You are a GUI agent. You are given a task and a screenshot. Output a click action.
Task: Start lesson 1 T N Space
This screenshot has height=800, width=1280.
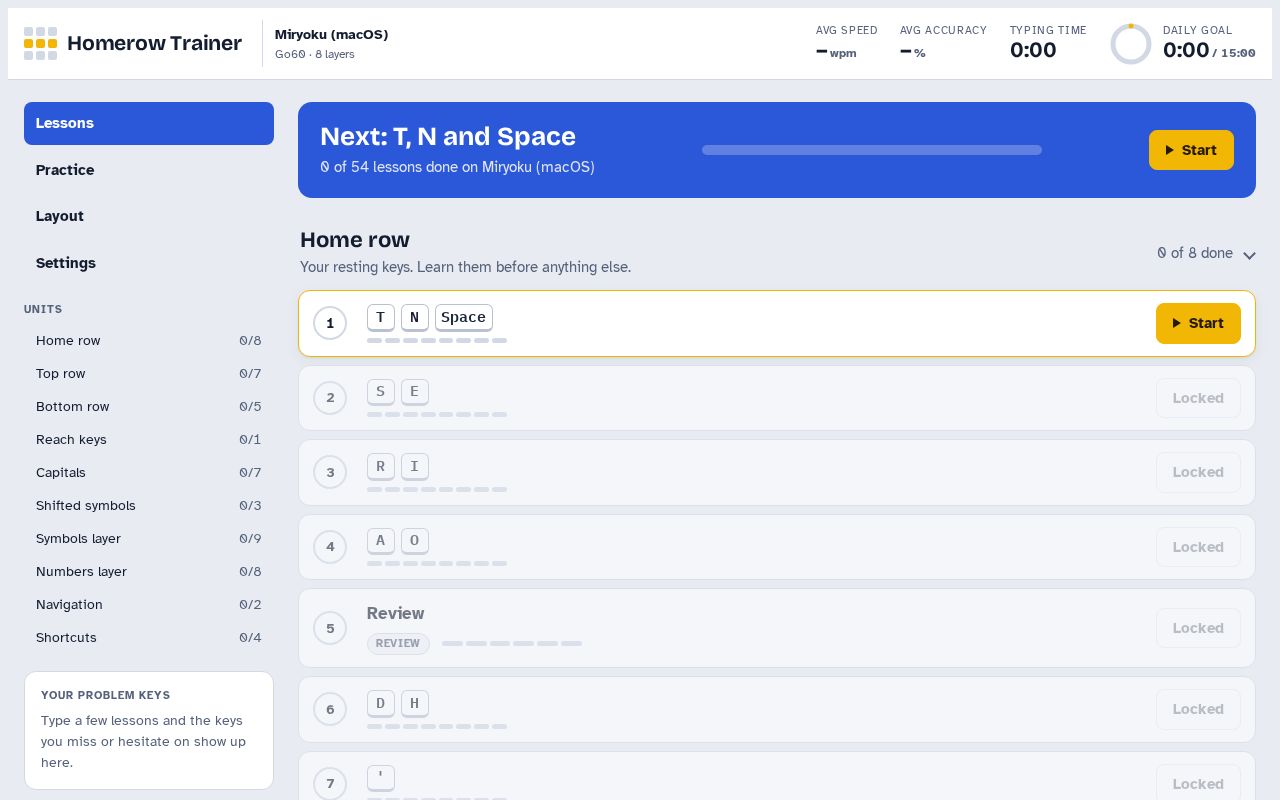click(1198, 323)
